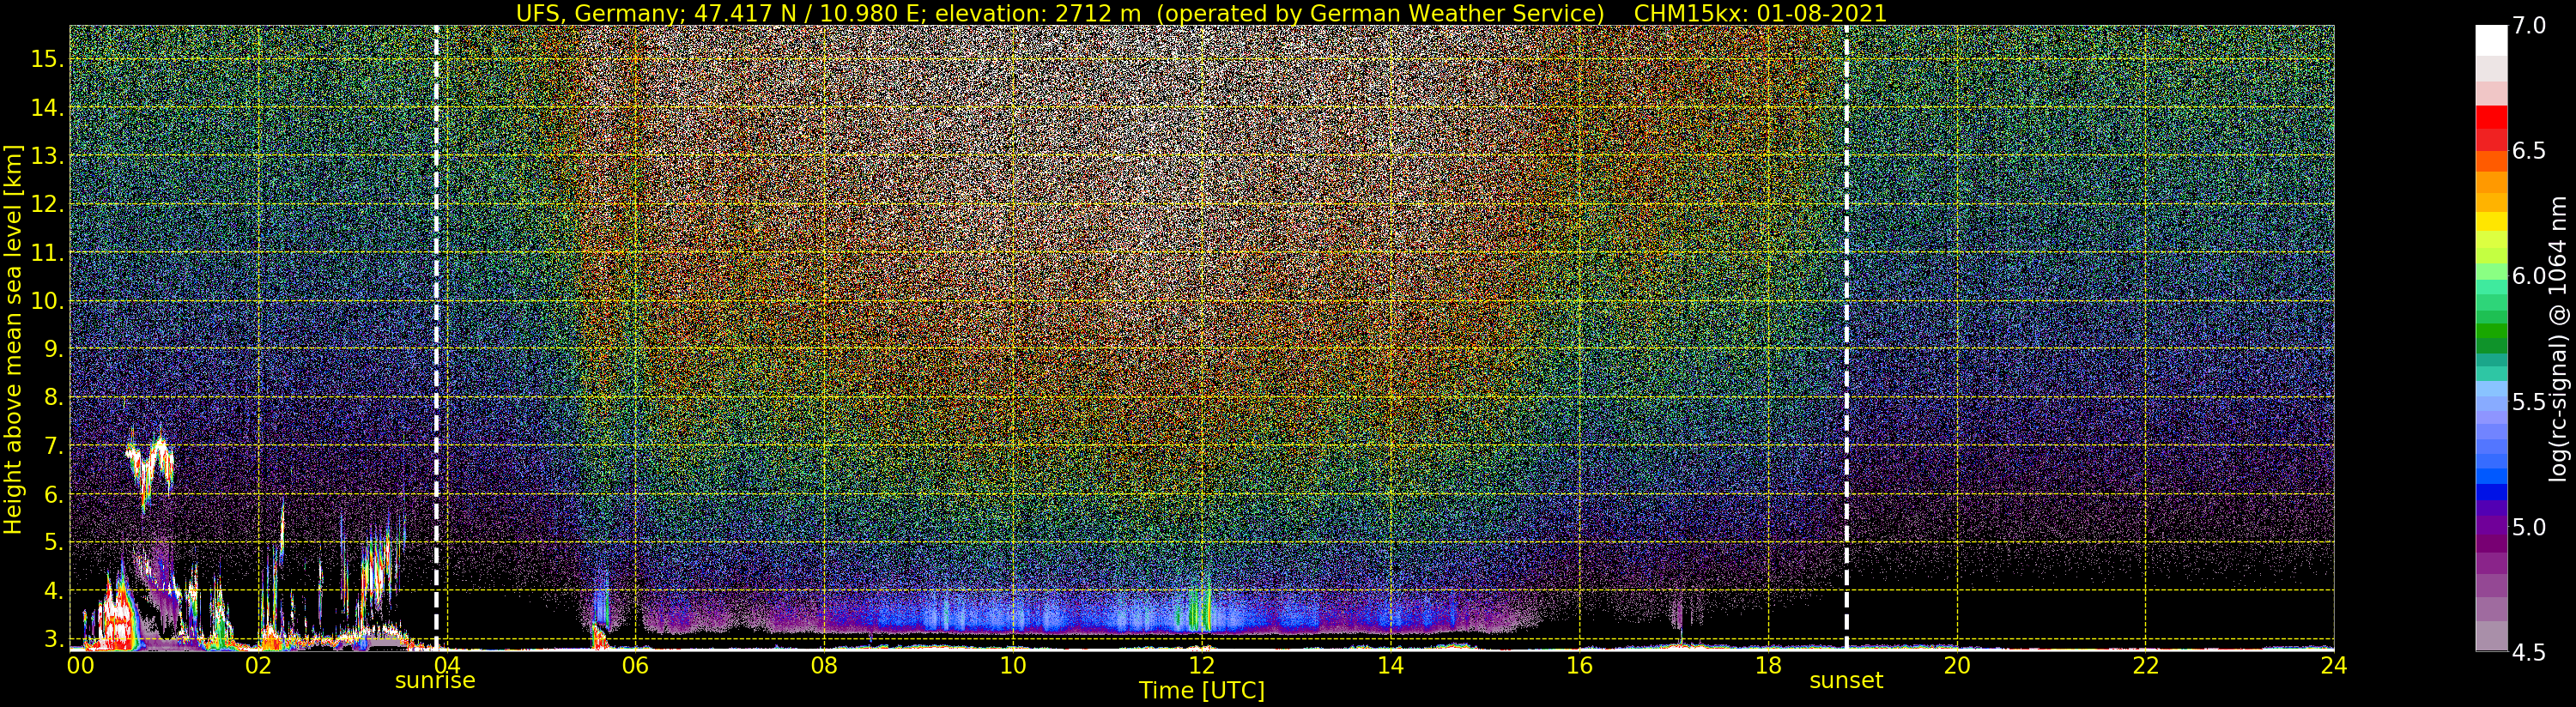The width and height of the screenshot is (2576, 707).
Task: Click the '15.' height tick label
Action: pos(47,59)
